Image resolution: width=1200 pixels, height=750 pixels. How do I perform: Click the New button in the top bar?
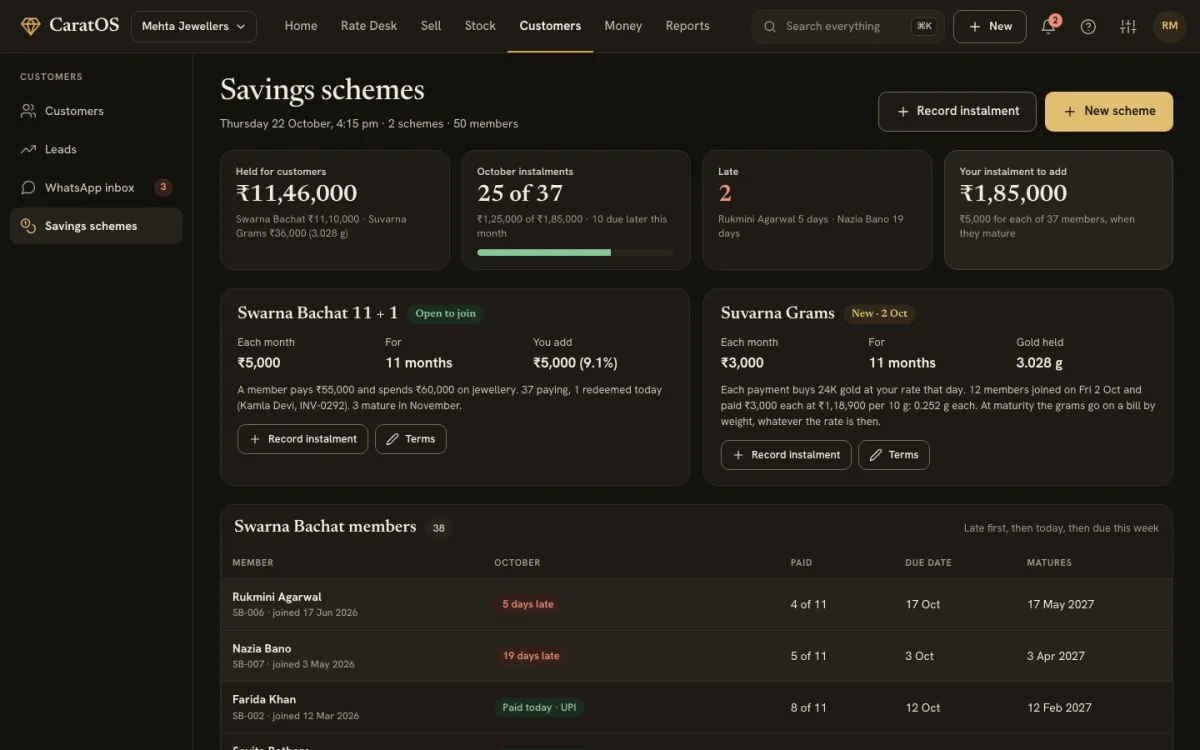point(990,26)
